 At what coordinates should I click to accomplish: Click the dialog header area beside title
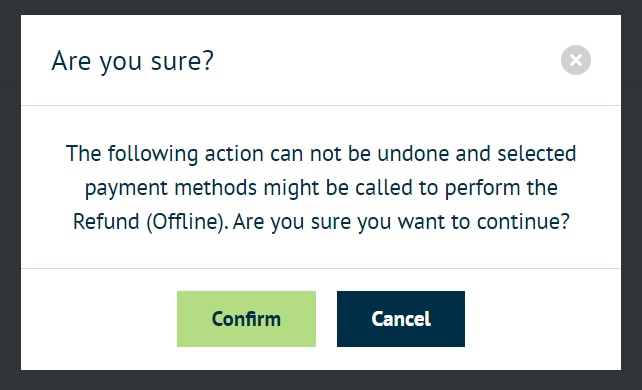385,60
